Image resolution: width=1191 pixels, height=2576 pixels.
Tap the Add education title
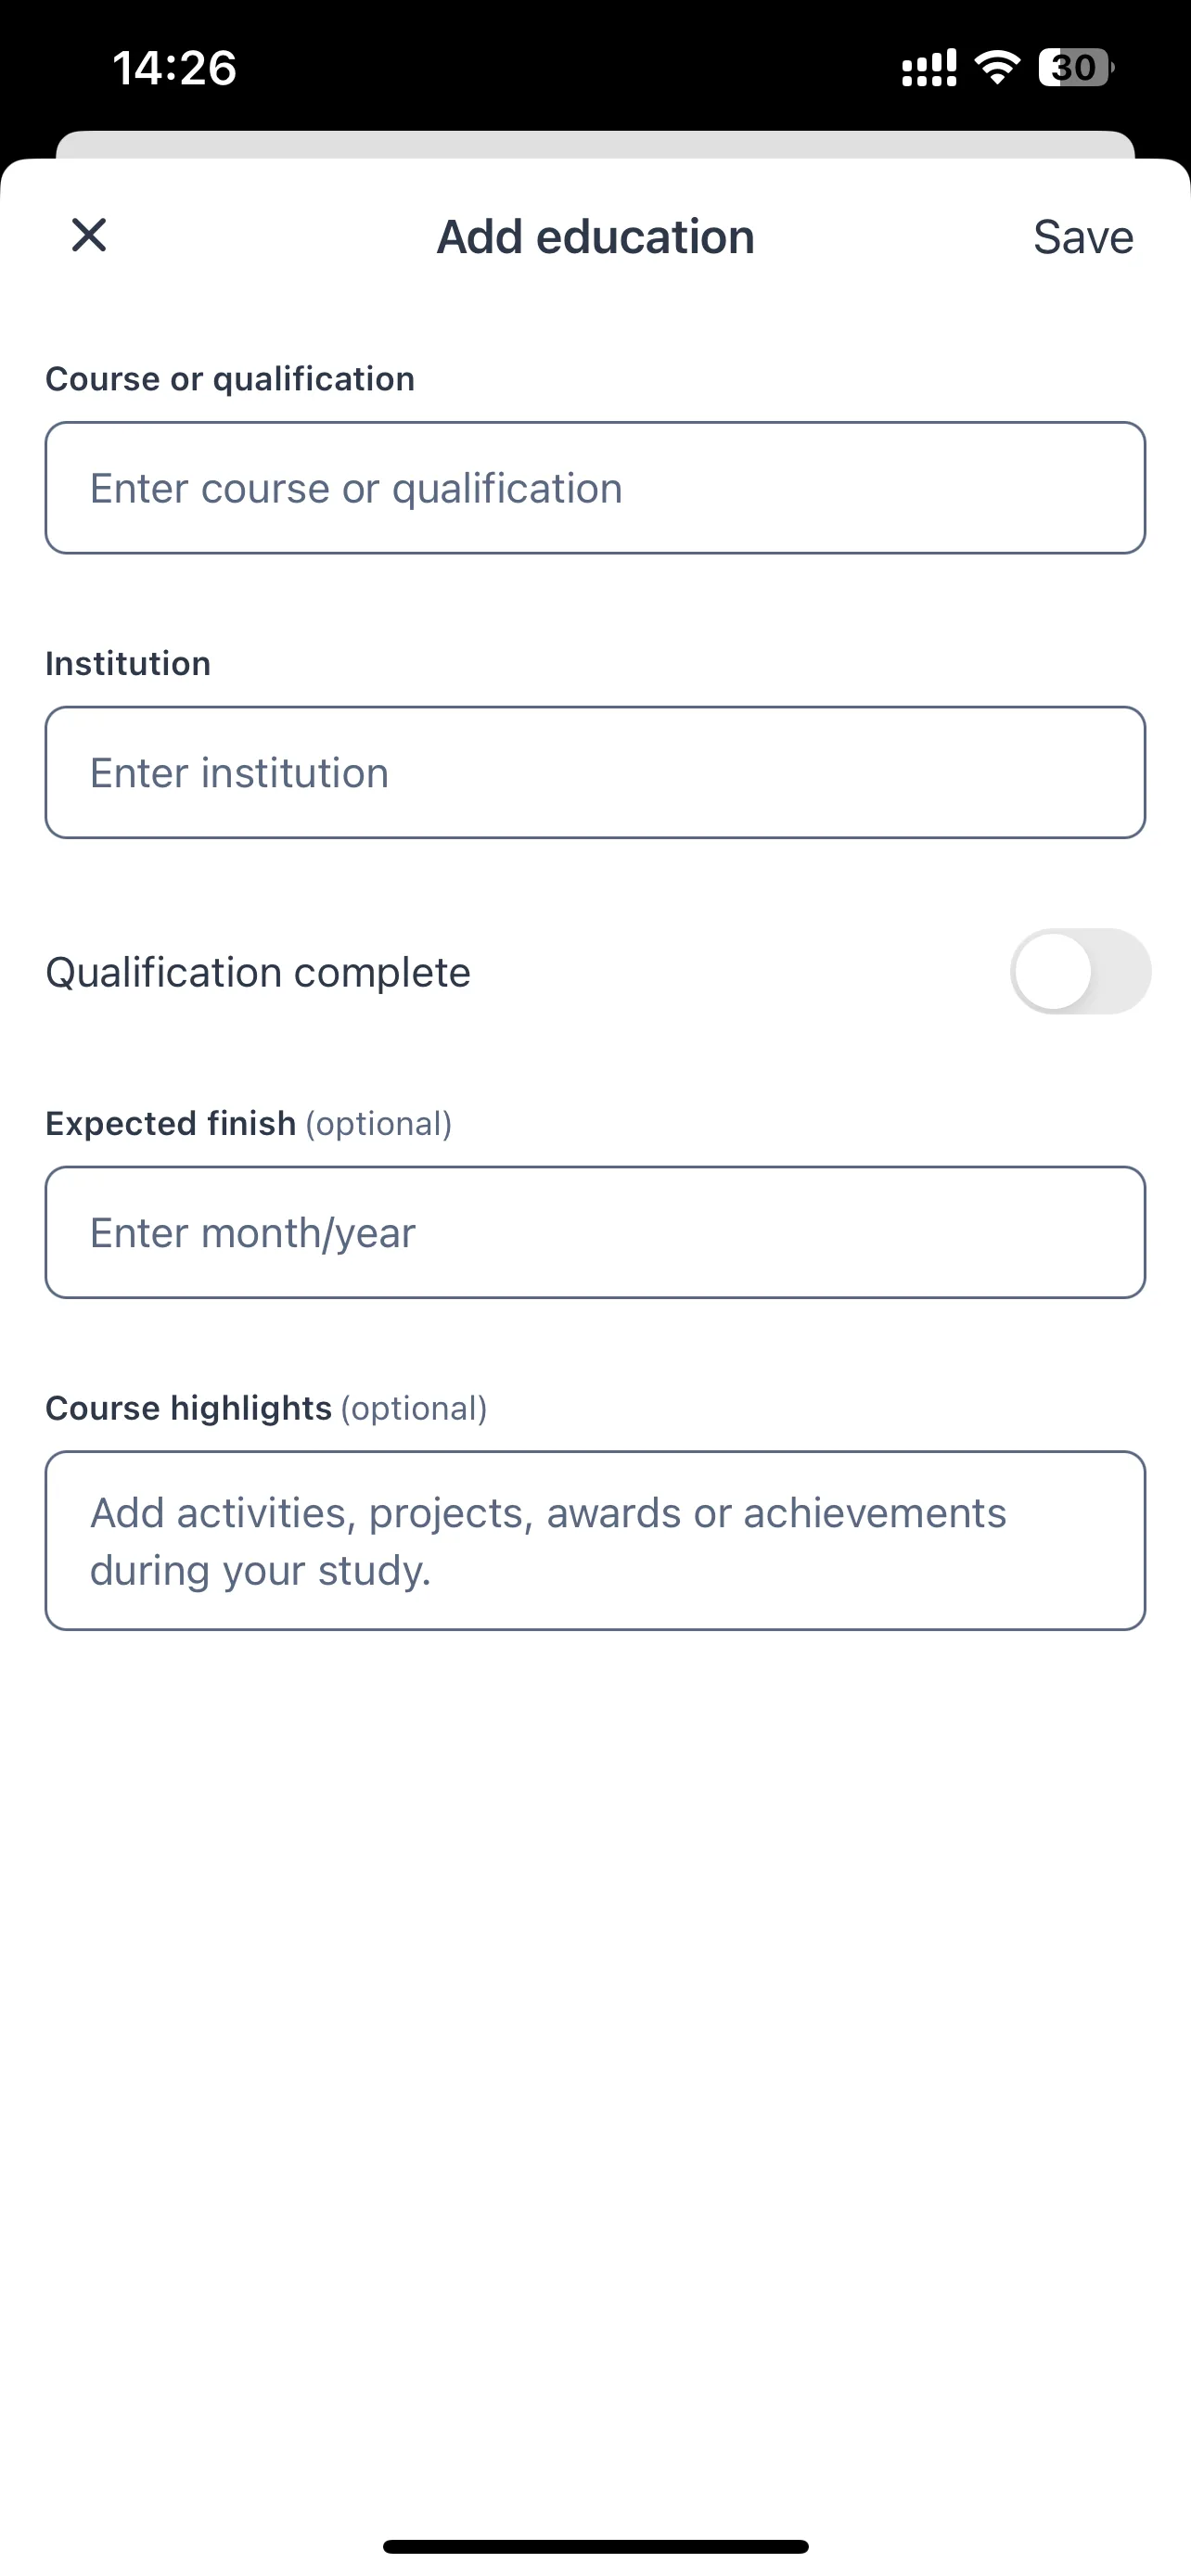click(x=595, y=237)
